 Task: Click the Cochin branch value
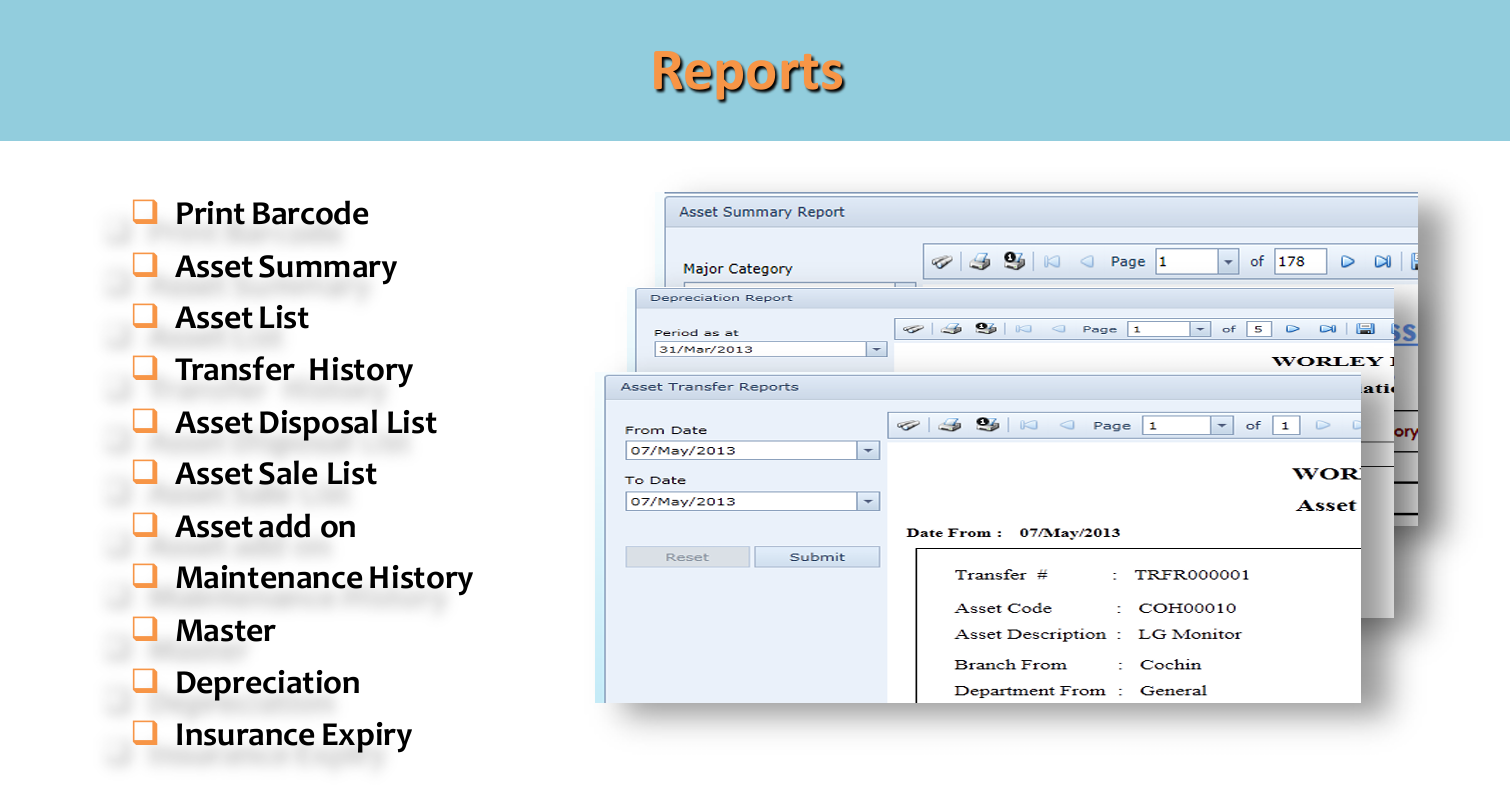(x=1170, y=664)
